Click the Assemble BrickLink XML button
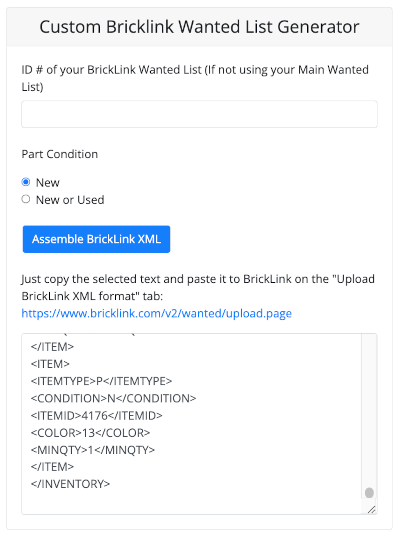 (x=96, y=239)
